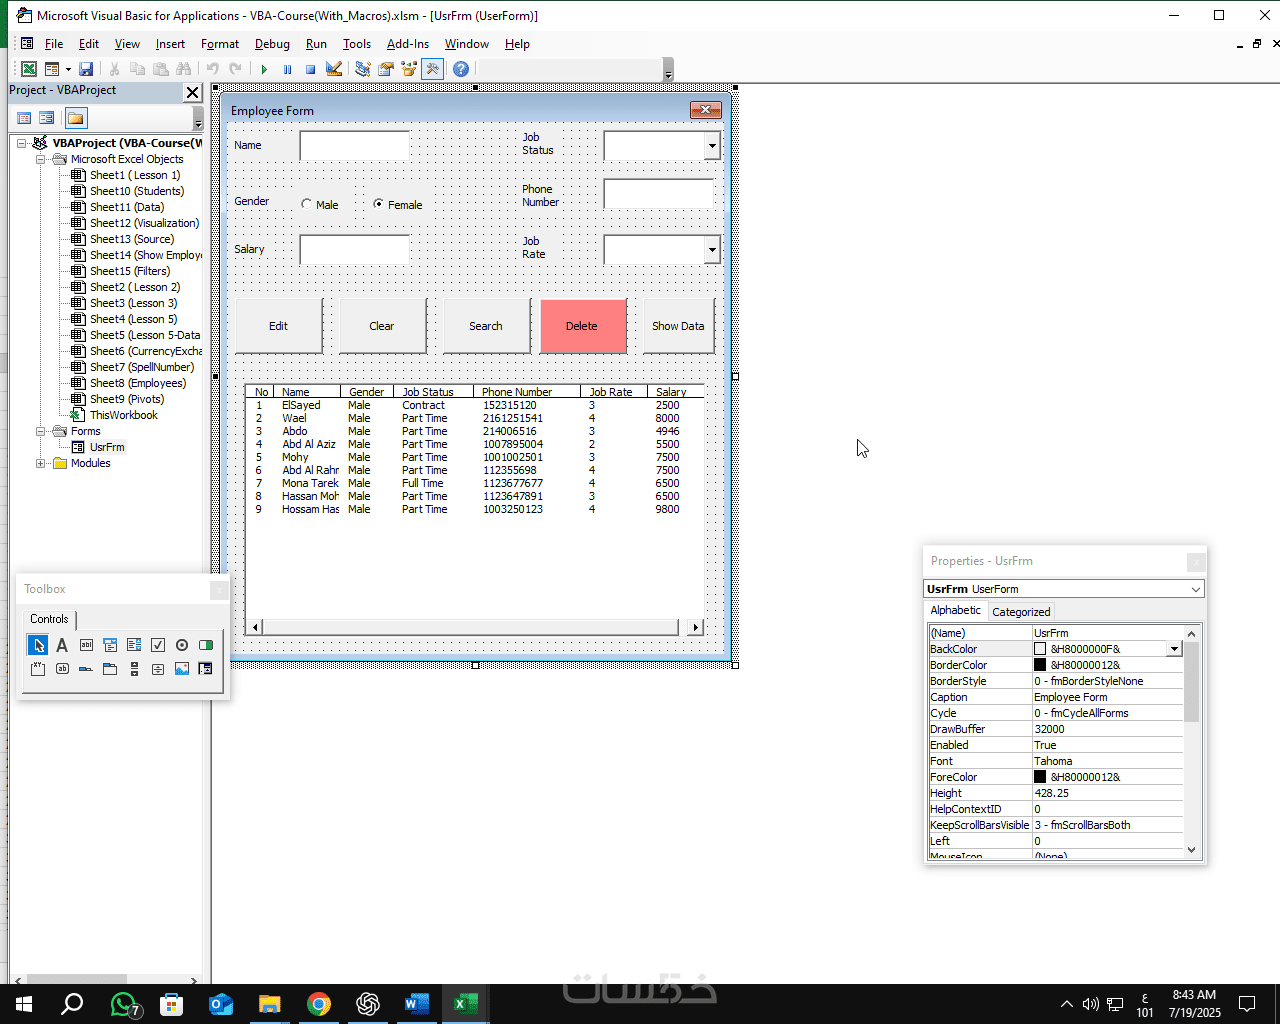Viewport: 1280px width, 1024px height.
Task: Open the Job Status combo box dropdown
Action: pos(712,146)
